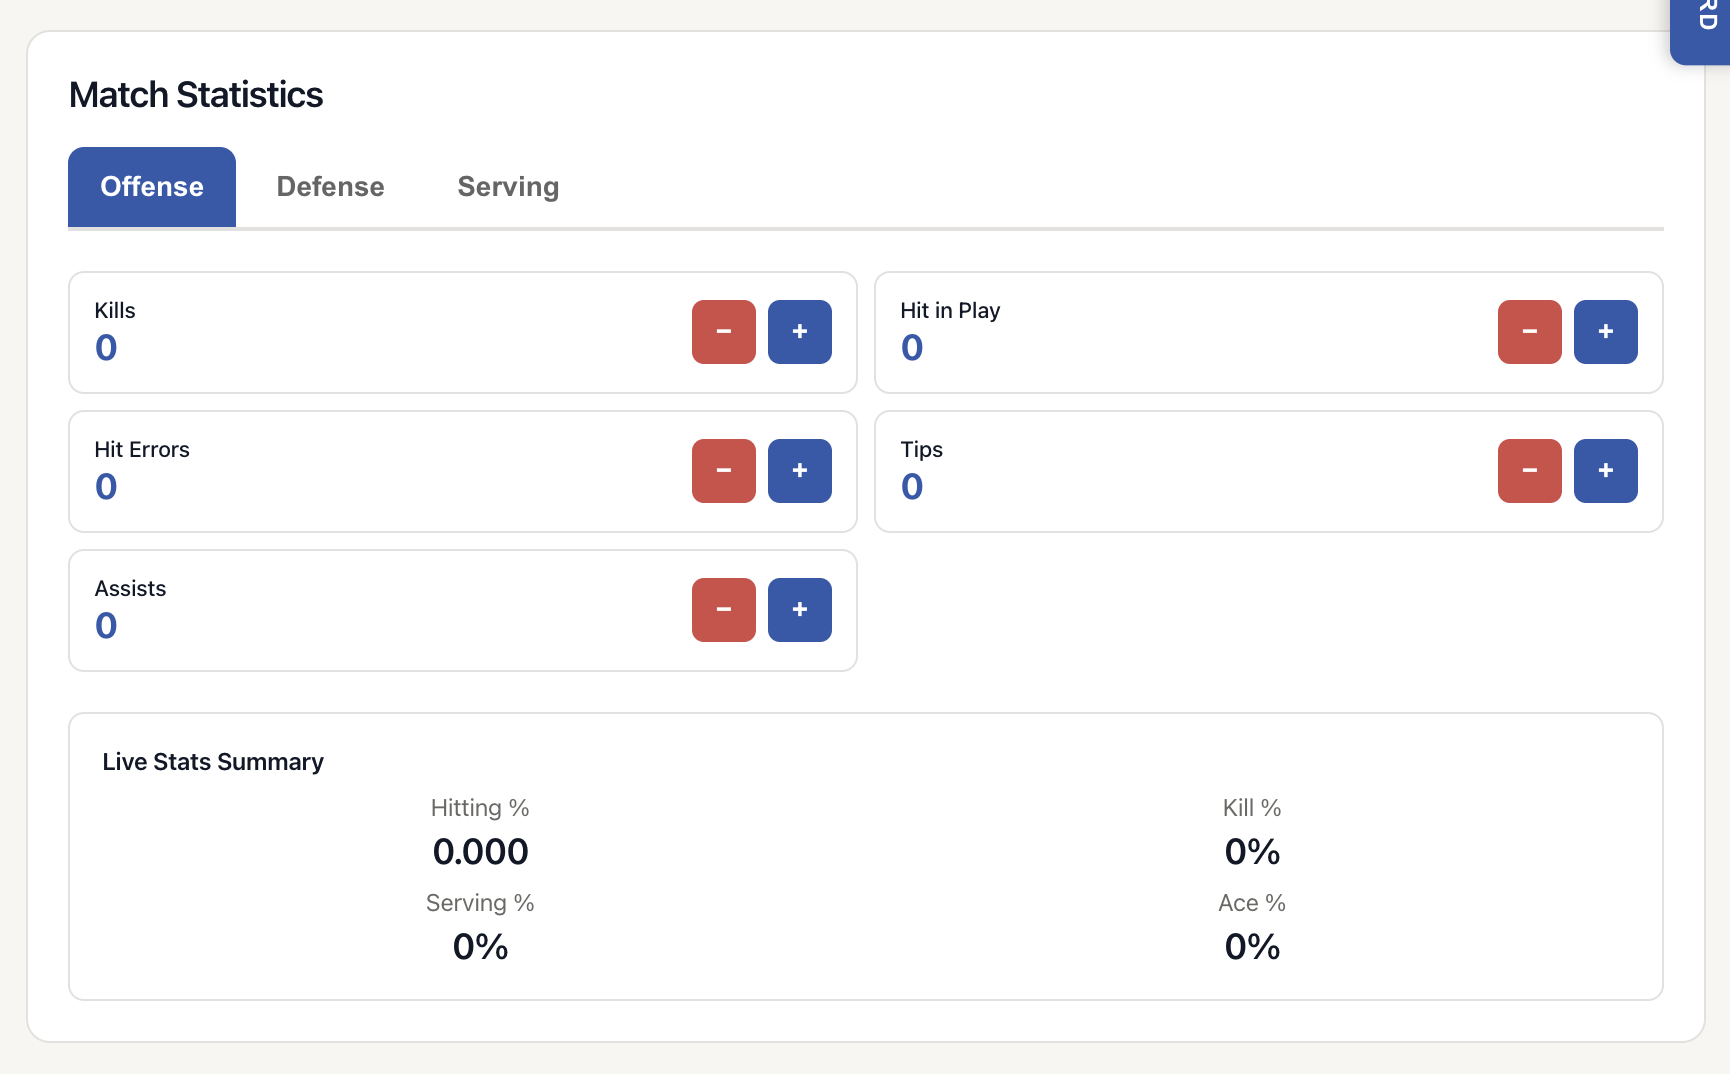
Task: Decrement the Tips stat
Action: point(1529,471)
